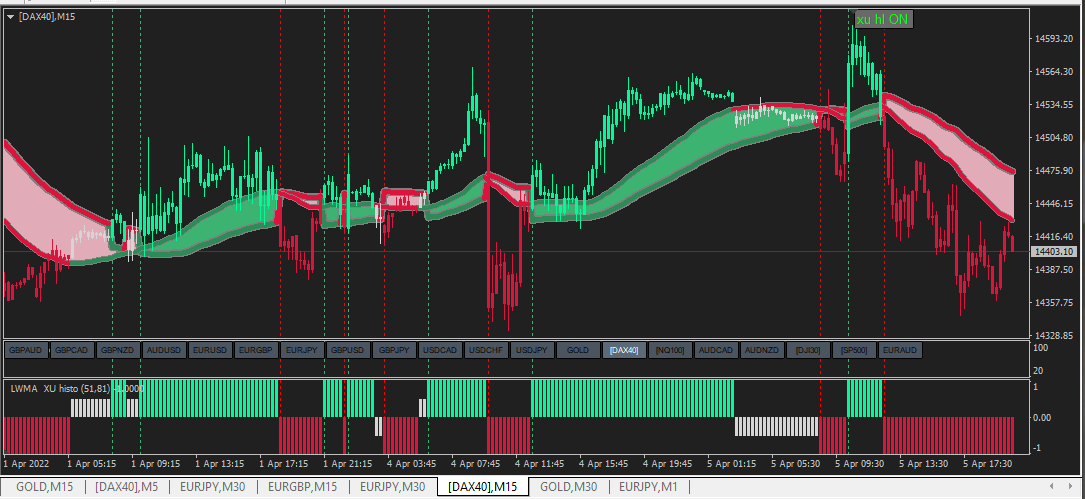Screen dimensions: 1085x499
Task: Load the [DJI30] symbol
Action: coord(808,350)
